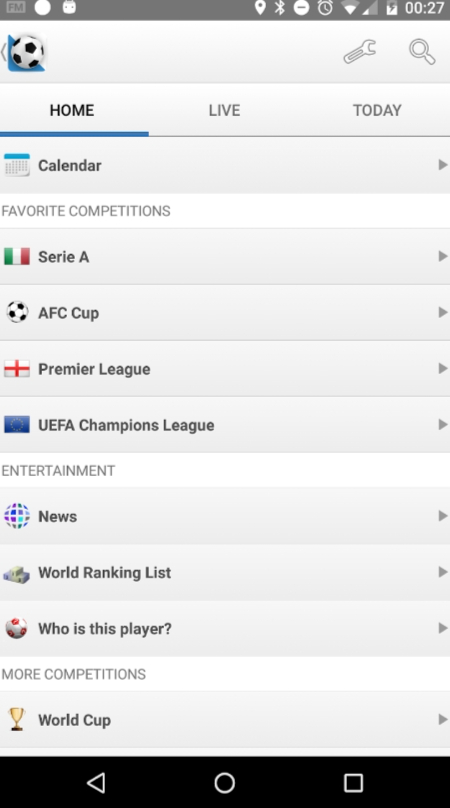The width and height of the screenshot is (450, 808).
Task: Open the Premier League competition
Action: click(225, 369)
